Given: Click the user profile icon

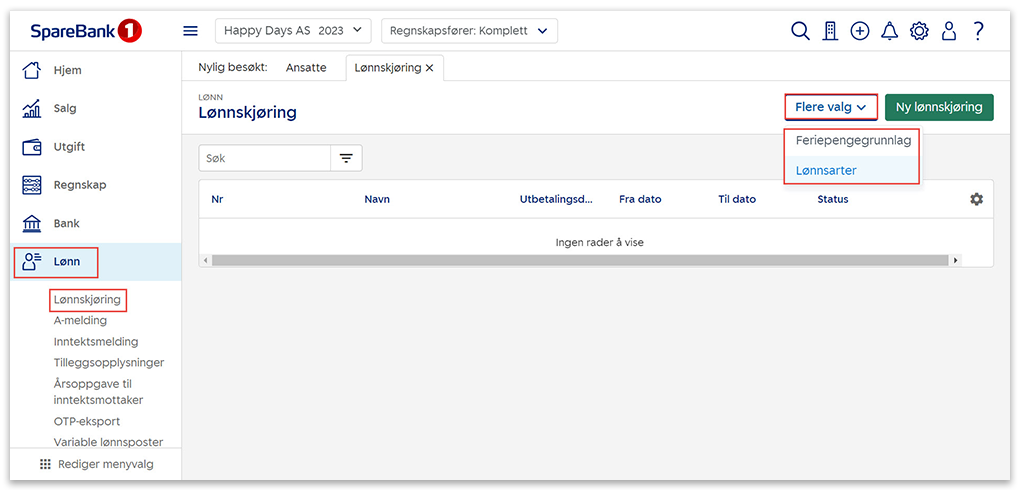Looking at the screenshot, I should pos(949,31).
